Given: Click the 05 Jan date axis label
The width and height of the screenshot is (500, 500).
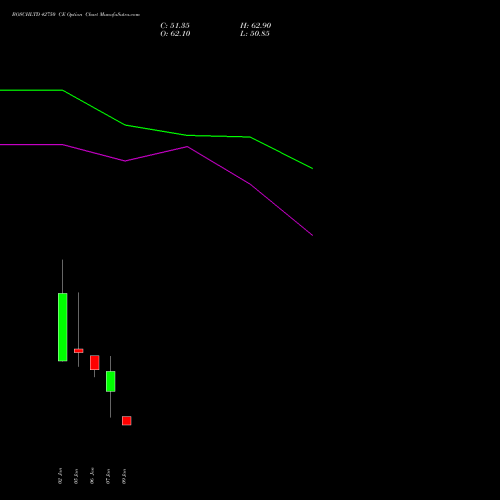Looking at the screenshot, I should coord(76,476).
